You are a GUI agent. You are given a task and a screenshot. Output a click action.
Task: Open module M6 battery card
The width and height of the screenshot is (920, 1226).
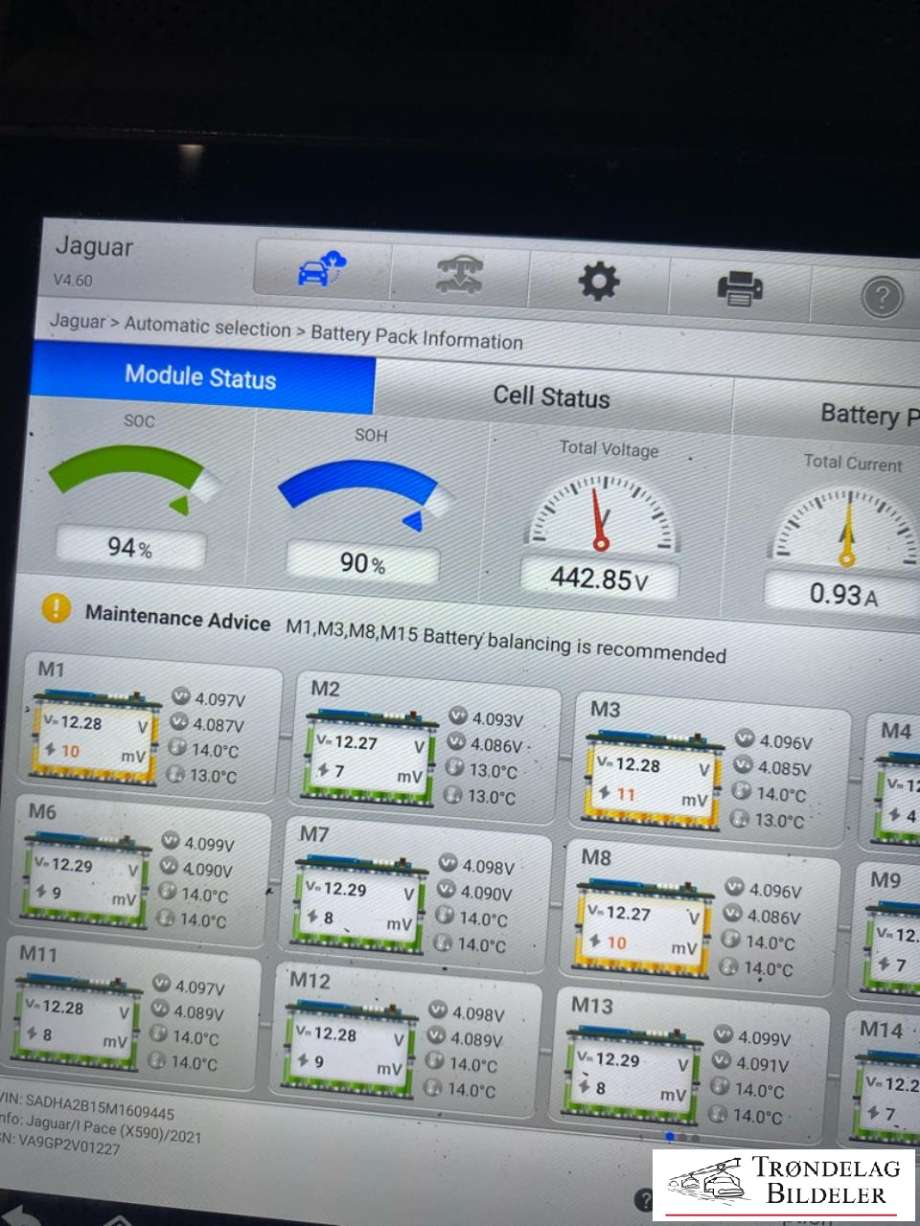[x=142, y=870]
